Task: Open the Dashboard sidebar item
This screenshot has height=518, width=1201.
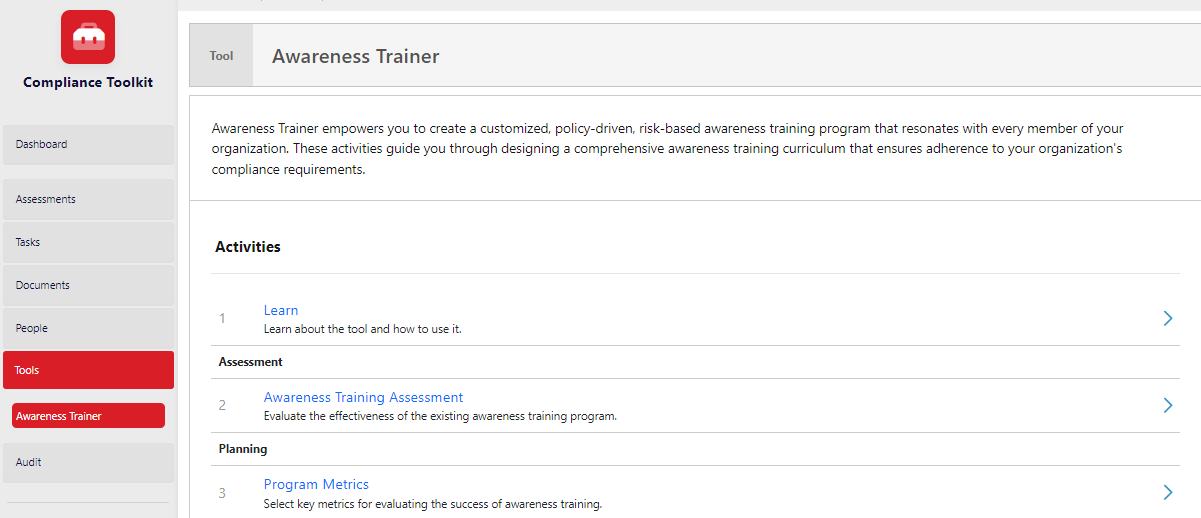Action: pos(88,144)
